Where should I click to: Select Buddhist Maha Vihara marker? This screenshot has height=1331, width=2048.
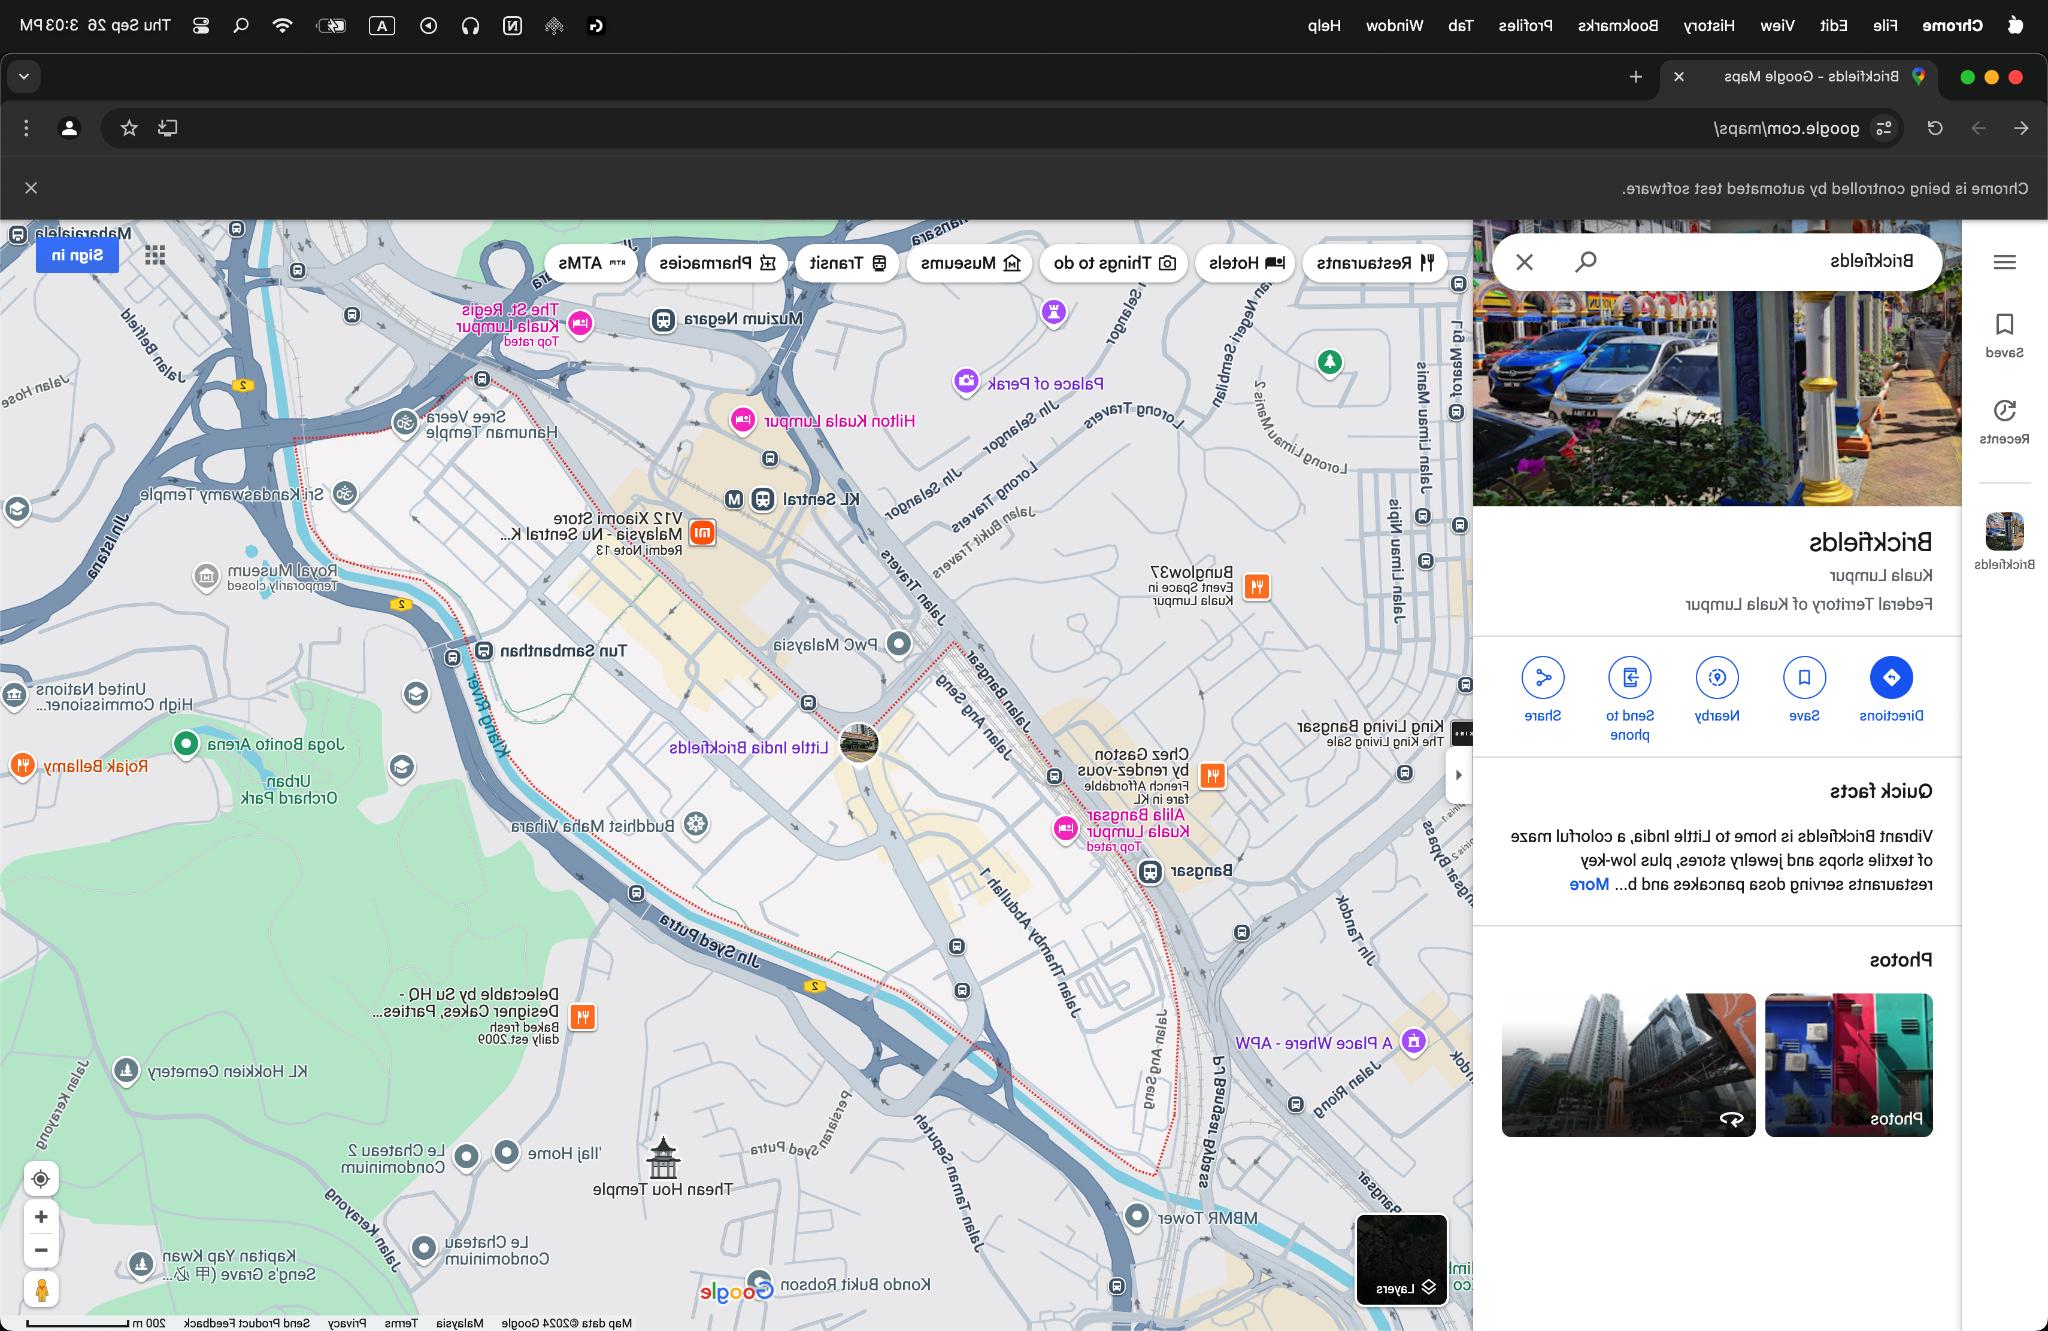pyautogui.click(x=696, y=825)
